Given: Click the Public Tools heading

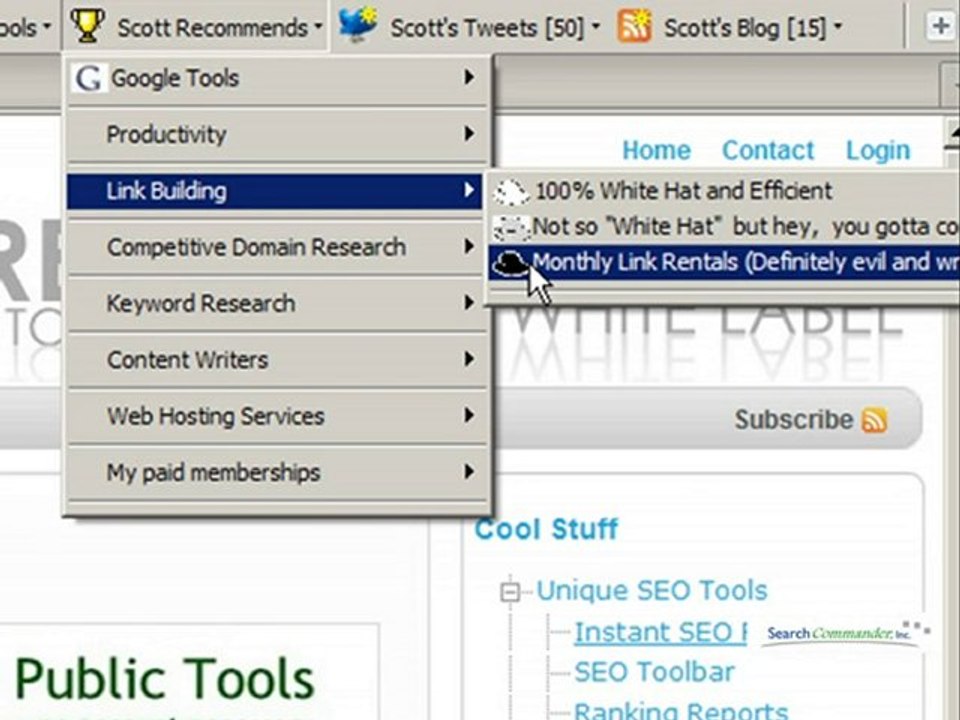Looking at the screenshot, I should [x=164, y=678].
